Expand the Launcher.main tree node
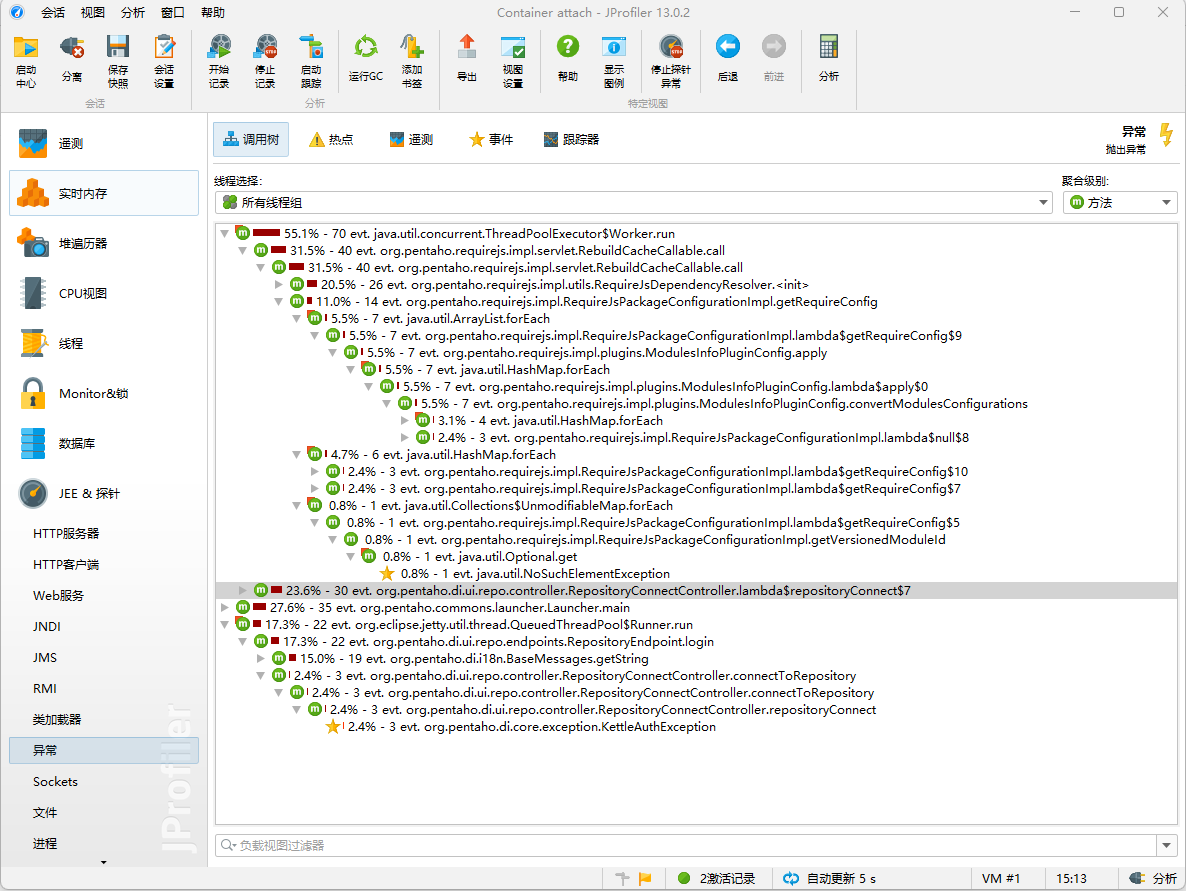 coord(225,607)
